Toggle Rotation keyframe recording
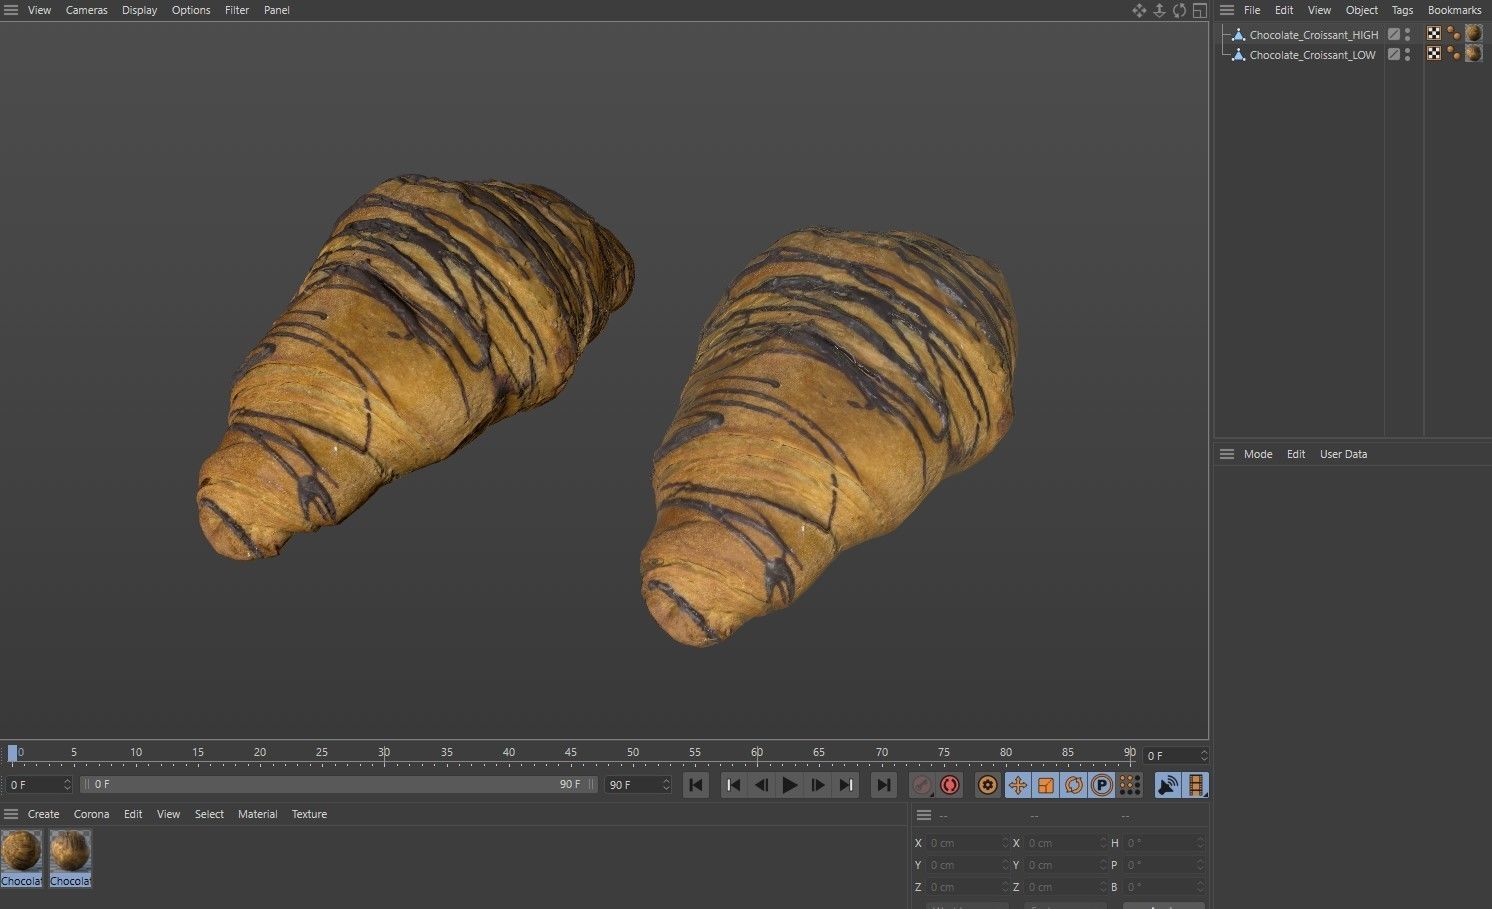 (x=1073, y=785)
